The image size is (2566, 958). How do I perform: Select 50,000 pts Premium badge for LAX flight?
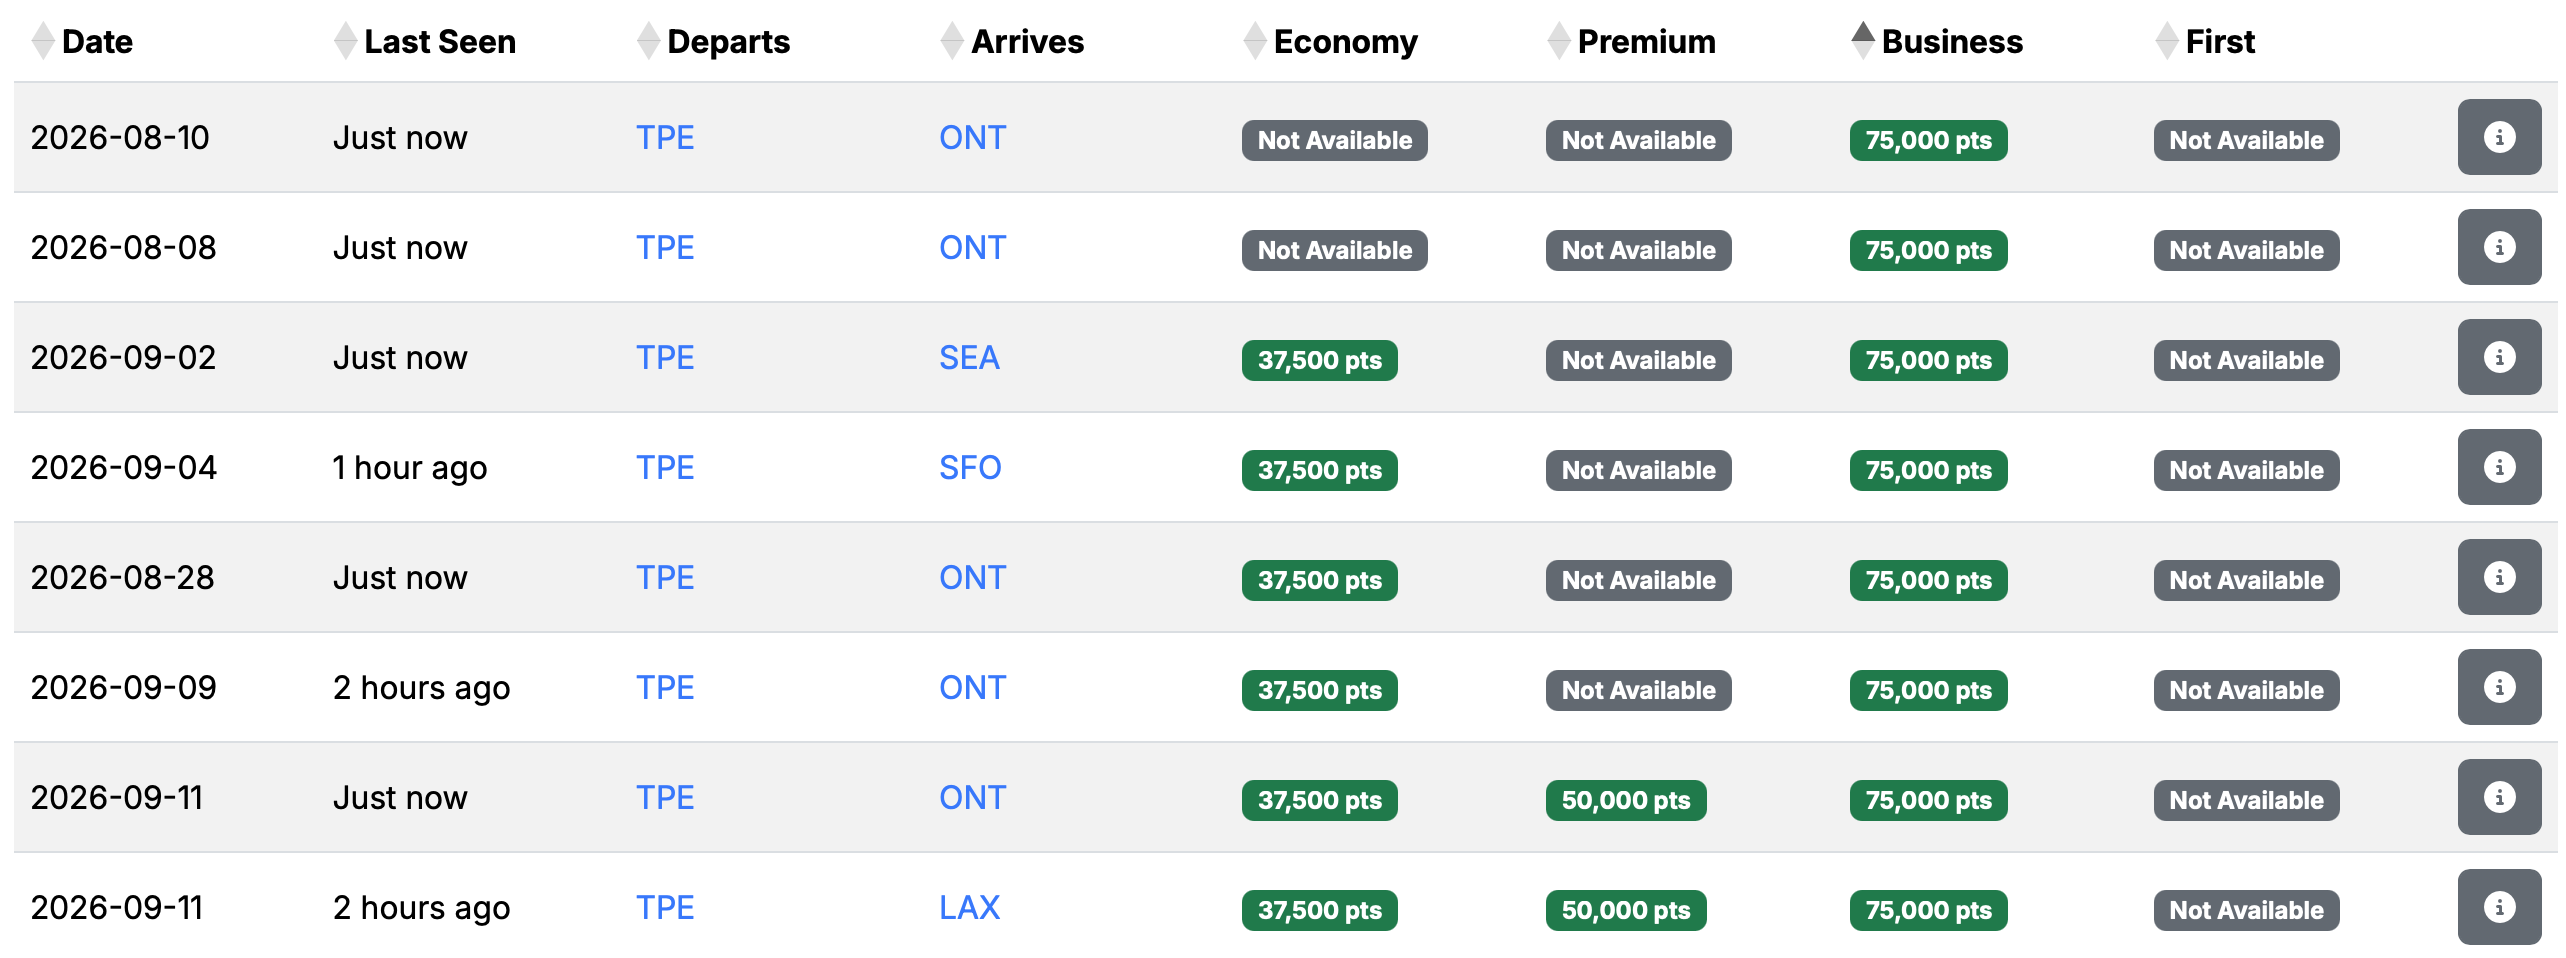1626,910
